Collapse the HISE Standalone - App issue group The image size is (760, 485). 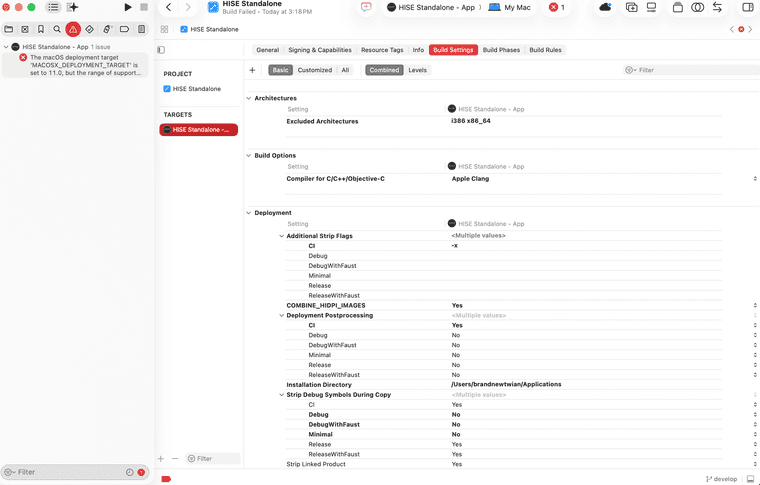pos(6,47)
